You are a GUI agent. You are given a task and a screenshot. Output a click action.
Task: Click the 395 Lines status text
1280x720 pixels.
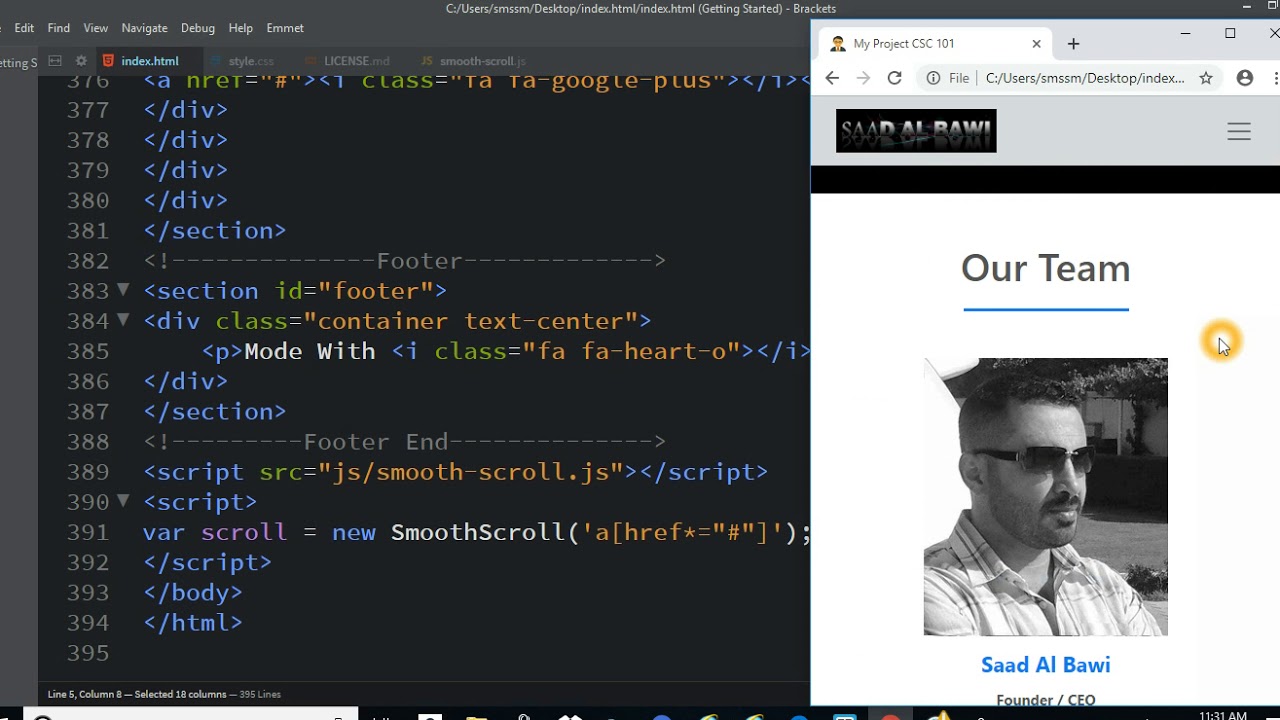coord(258,694)
